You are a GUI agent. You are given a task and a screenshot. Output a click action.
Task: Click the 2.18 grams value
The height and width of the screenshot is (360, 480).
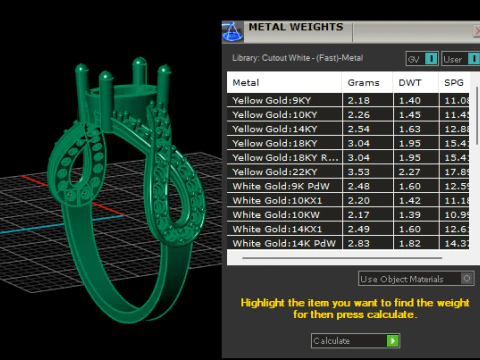pyautogui.click(x=359, y=100)
